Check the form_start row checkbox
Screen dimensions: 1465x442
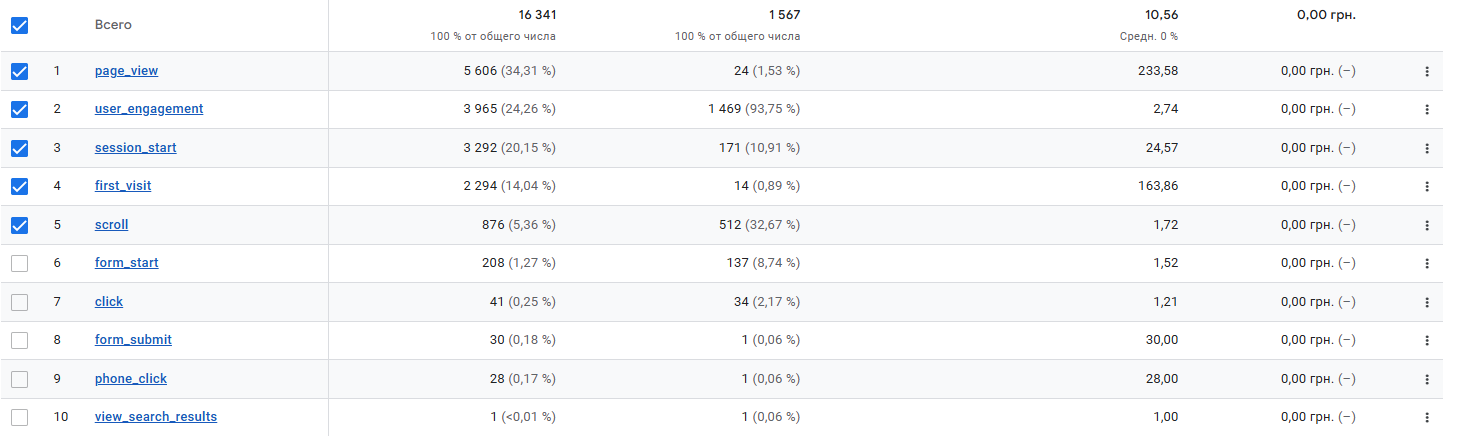pos(19,263)
